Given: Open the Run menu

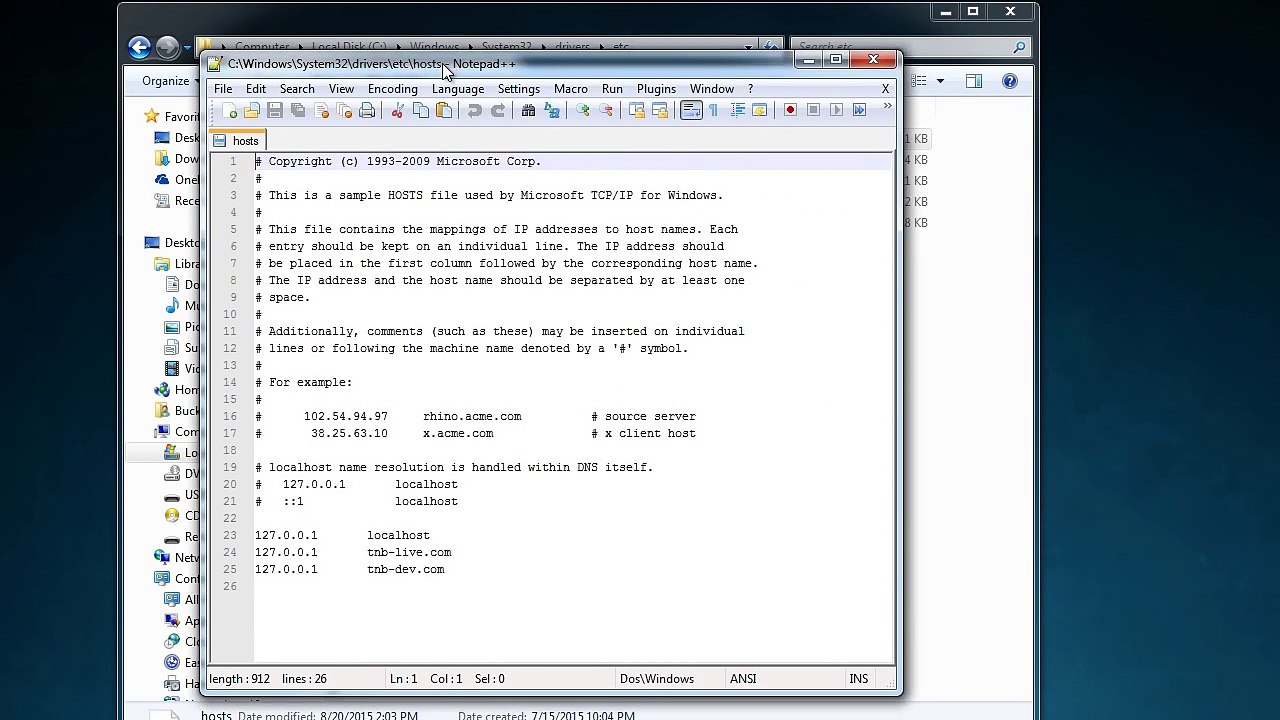Looking at the screenshot, I should pos(612,89).
